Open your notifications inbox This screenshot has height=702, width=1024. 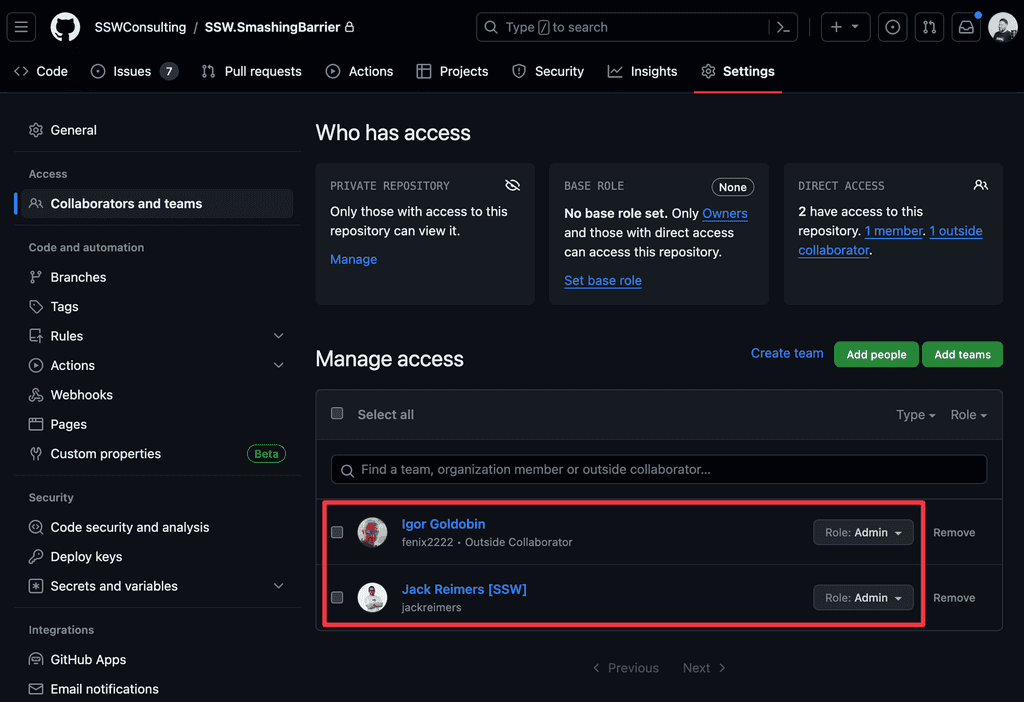964,27
